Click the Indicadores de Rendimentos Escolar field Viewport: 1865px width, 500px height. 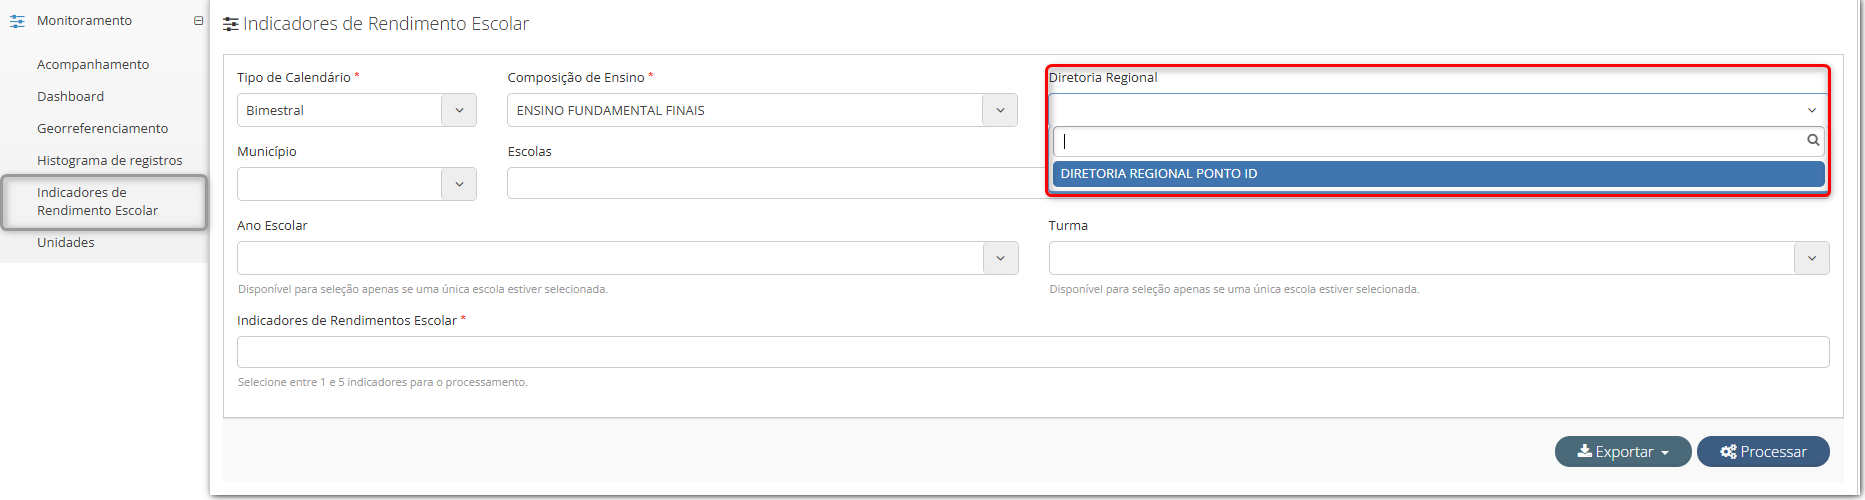point(1033,352)
